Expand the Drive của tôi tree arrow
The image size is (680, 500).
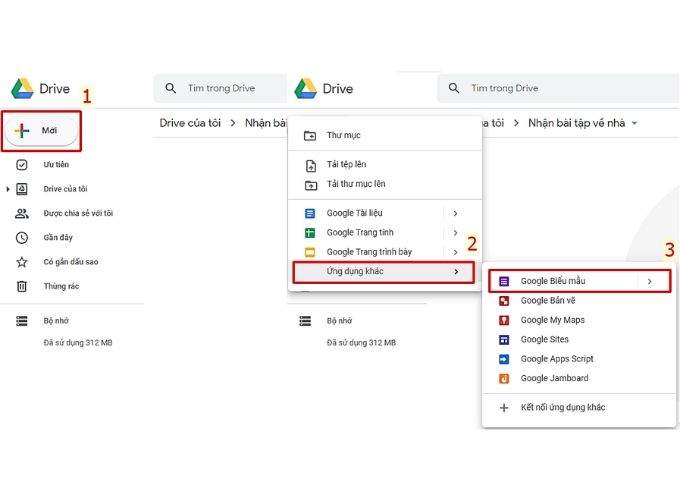(8, 189)
